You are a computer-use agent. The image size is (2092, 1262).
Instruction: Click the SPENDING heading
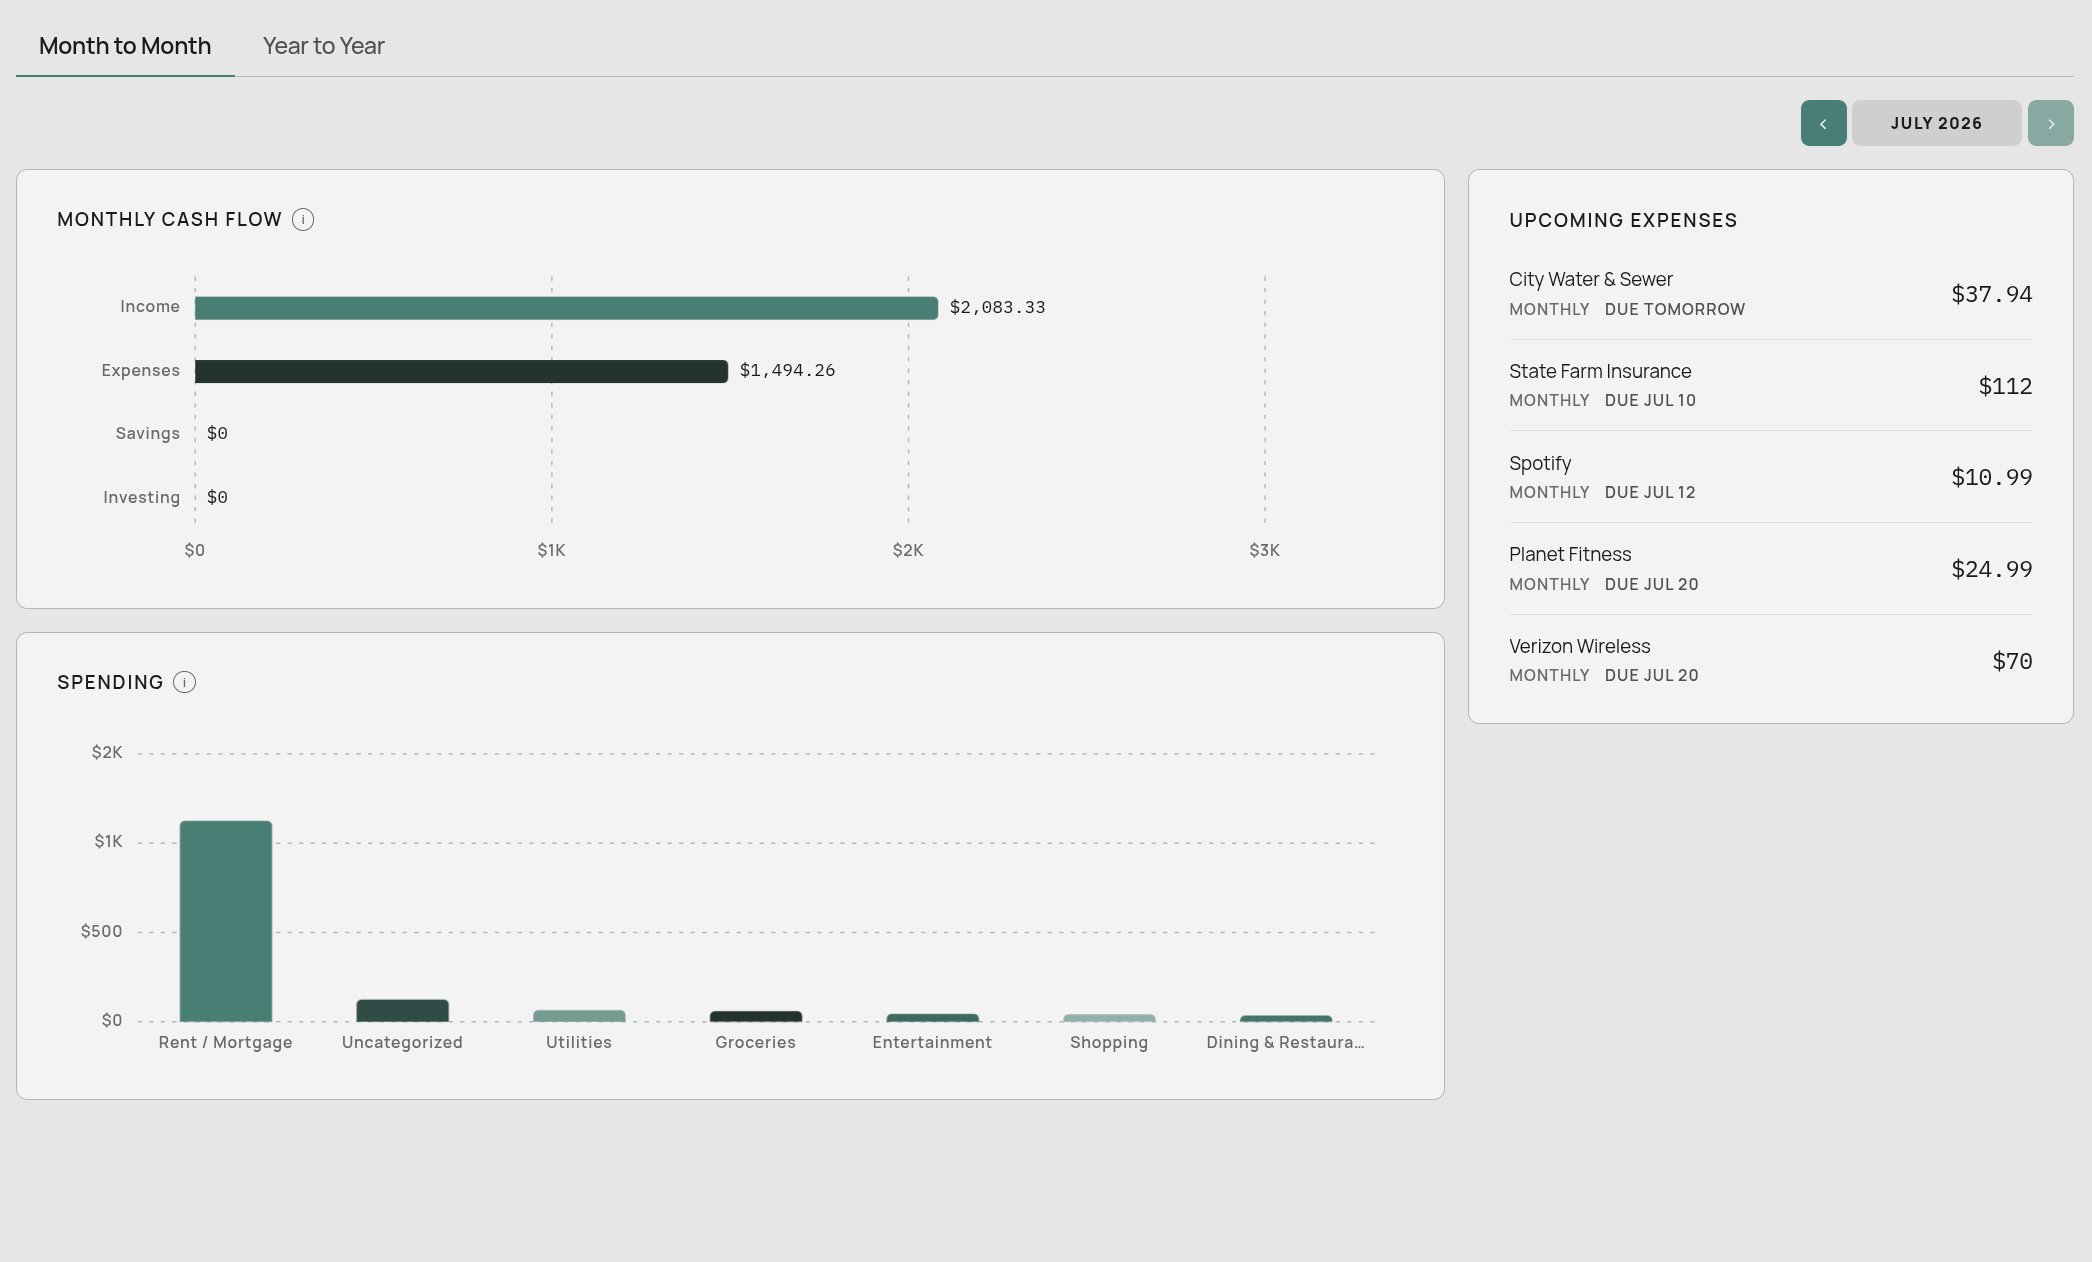[110, 683]
